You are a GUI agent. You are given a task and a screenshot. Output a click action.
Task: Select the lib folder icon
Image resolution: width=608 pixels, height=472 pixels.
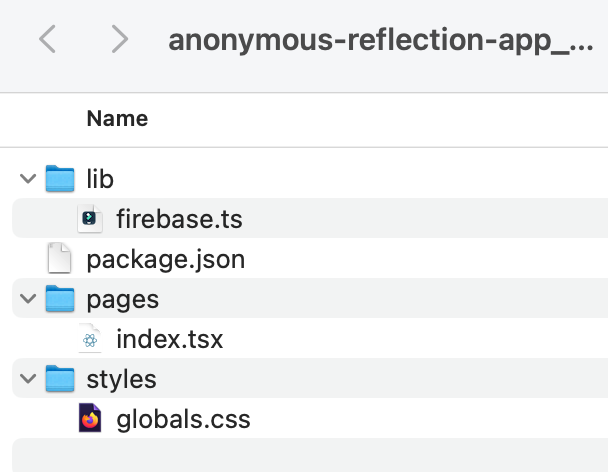(61, 179)
